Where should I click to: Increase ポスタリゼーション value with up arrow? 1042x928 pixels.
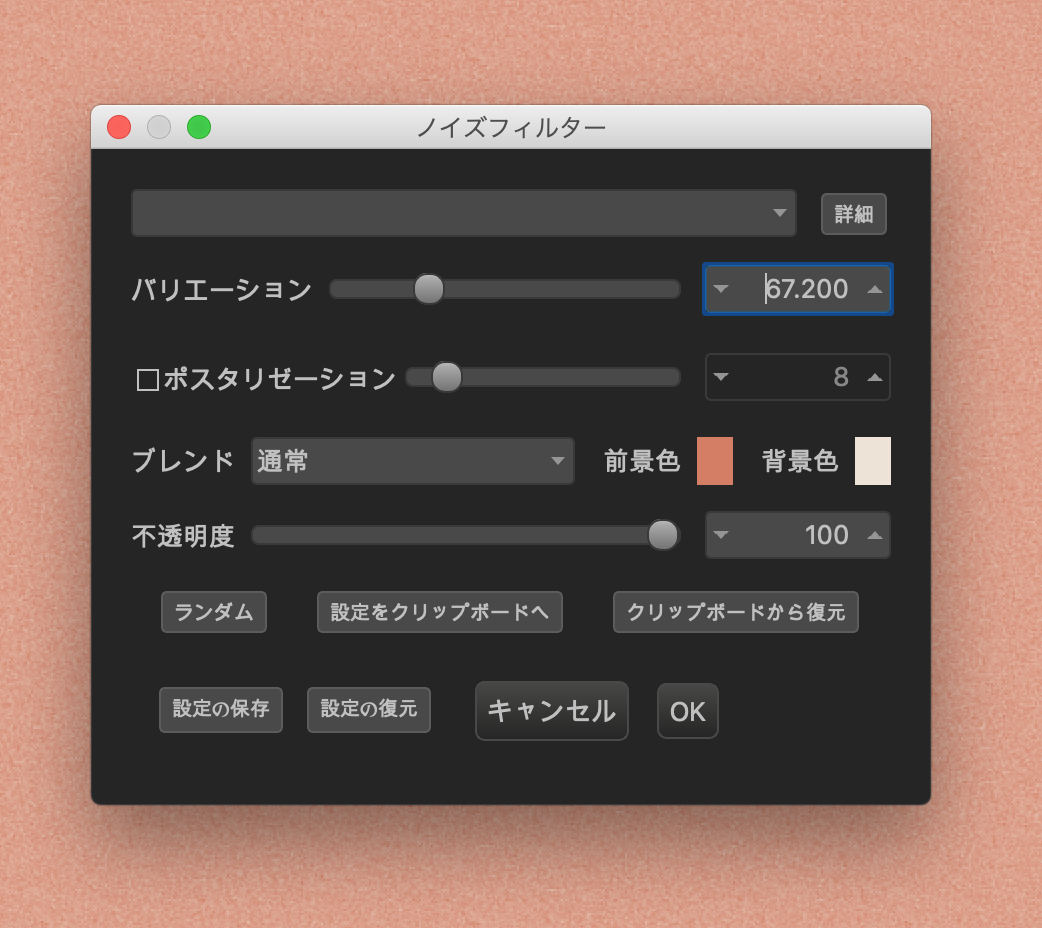pos(875,377)
